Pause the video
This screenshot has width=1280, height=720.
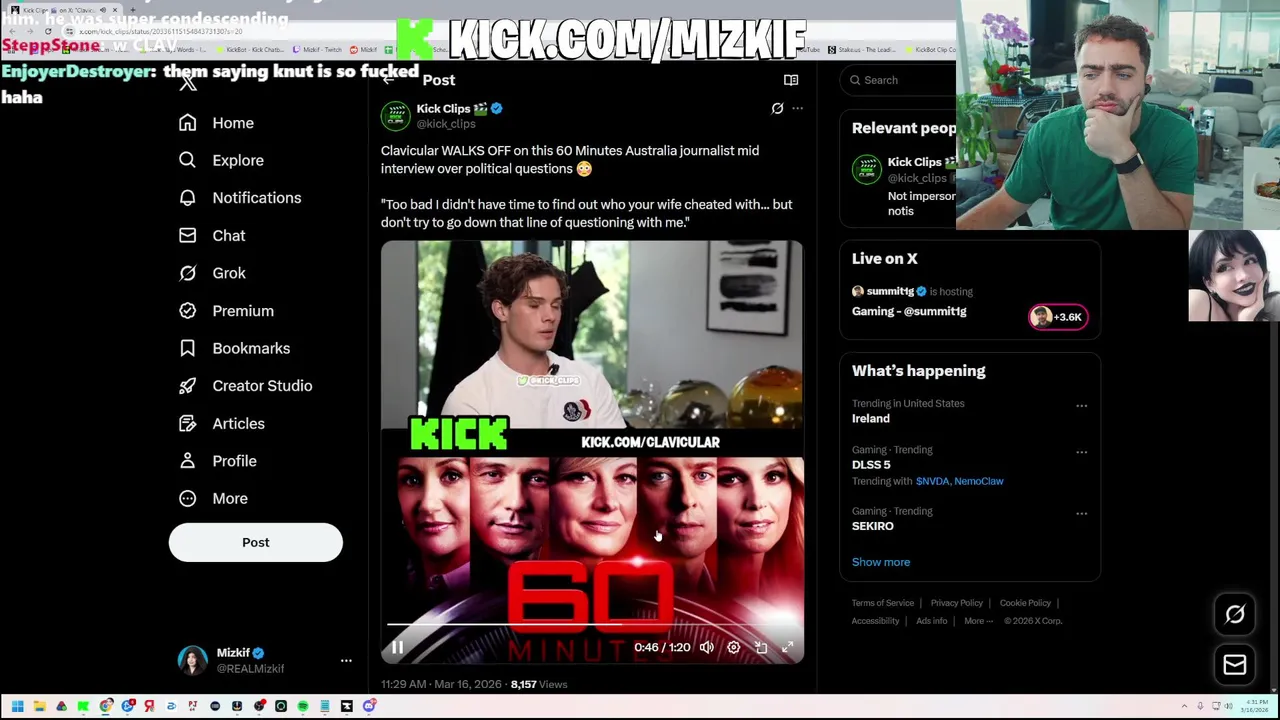coord(397,648)
